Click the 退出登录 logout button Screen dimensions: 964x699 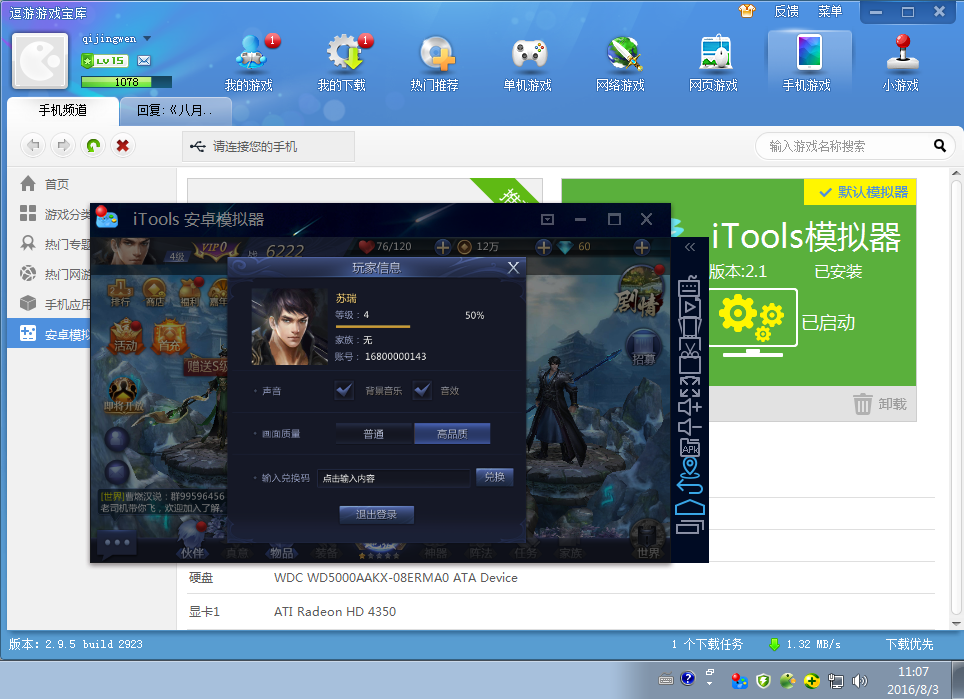click(376, 515)
